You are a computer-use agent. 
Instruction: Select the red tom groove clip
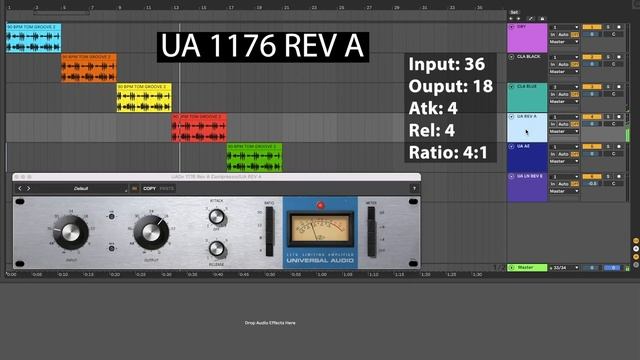pyautogui.click(x=199, y=127)
